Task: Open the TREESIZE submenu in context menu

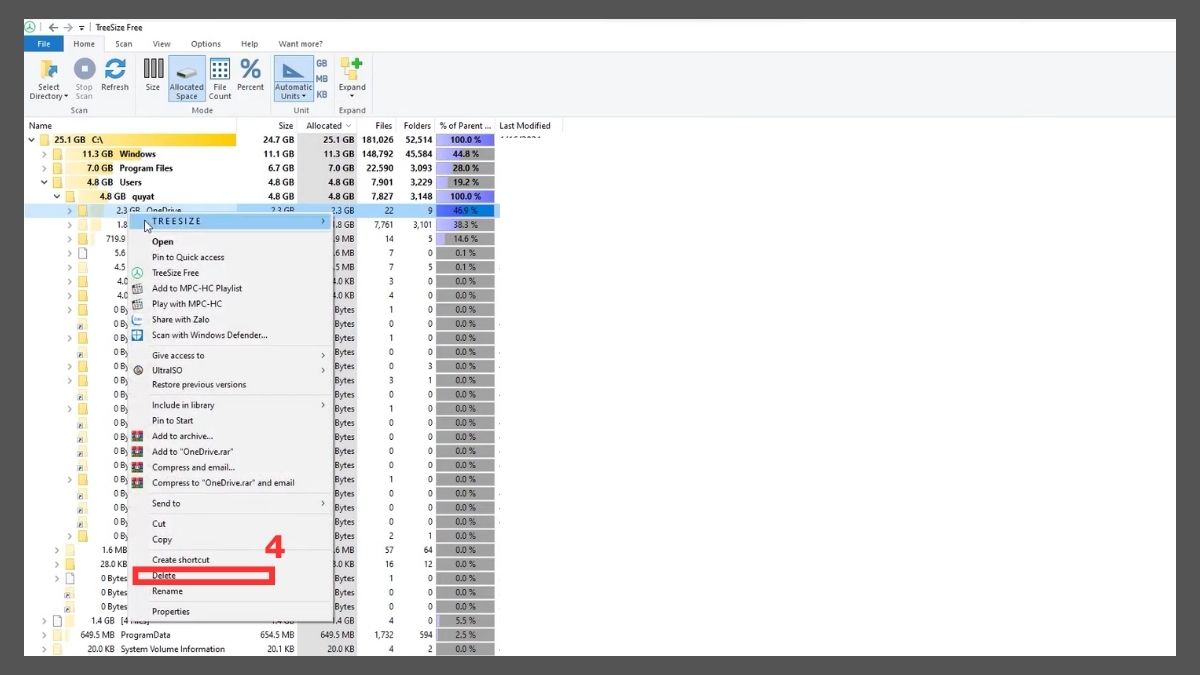Action: pos(230,221)
